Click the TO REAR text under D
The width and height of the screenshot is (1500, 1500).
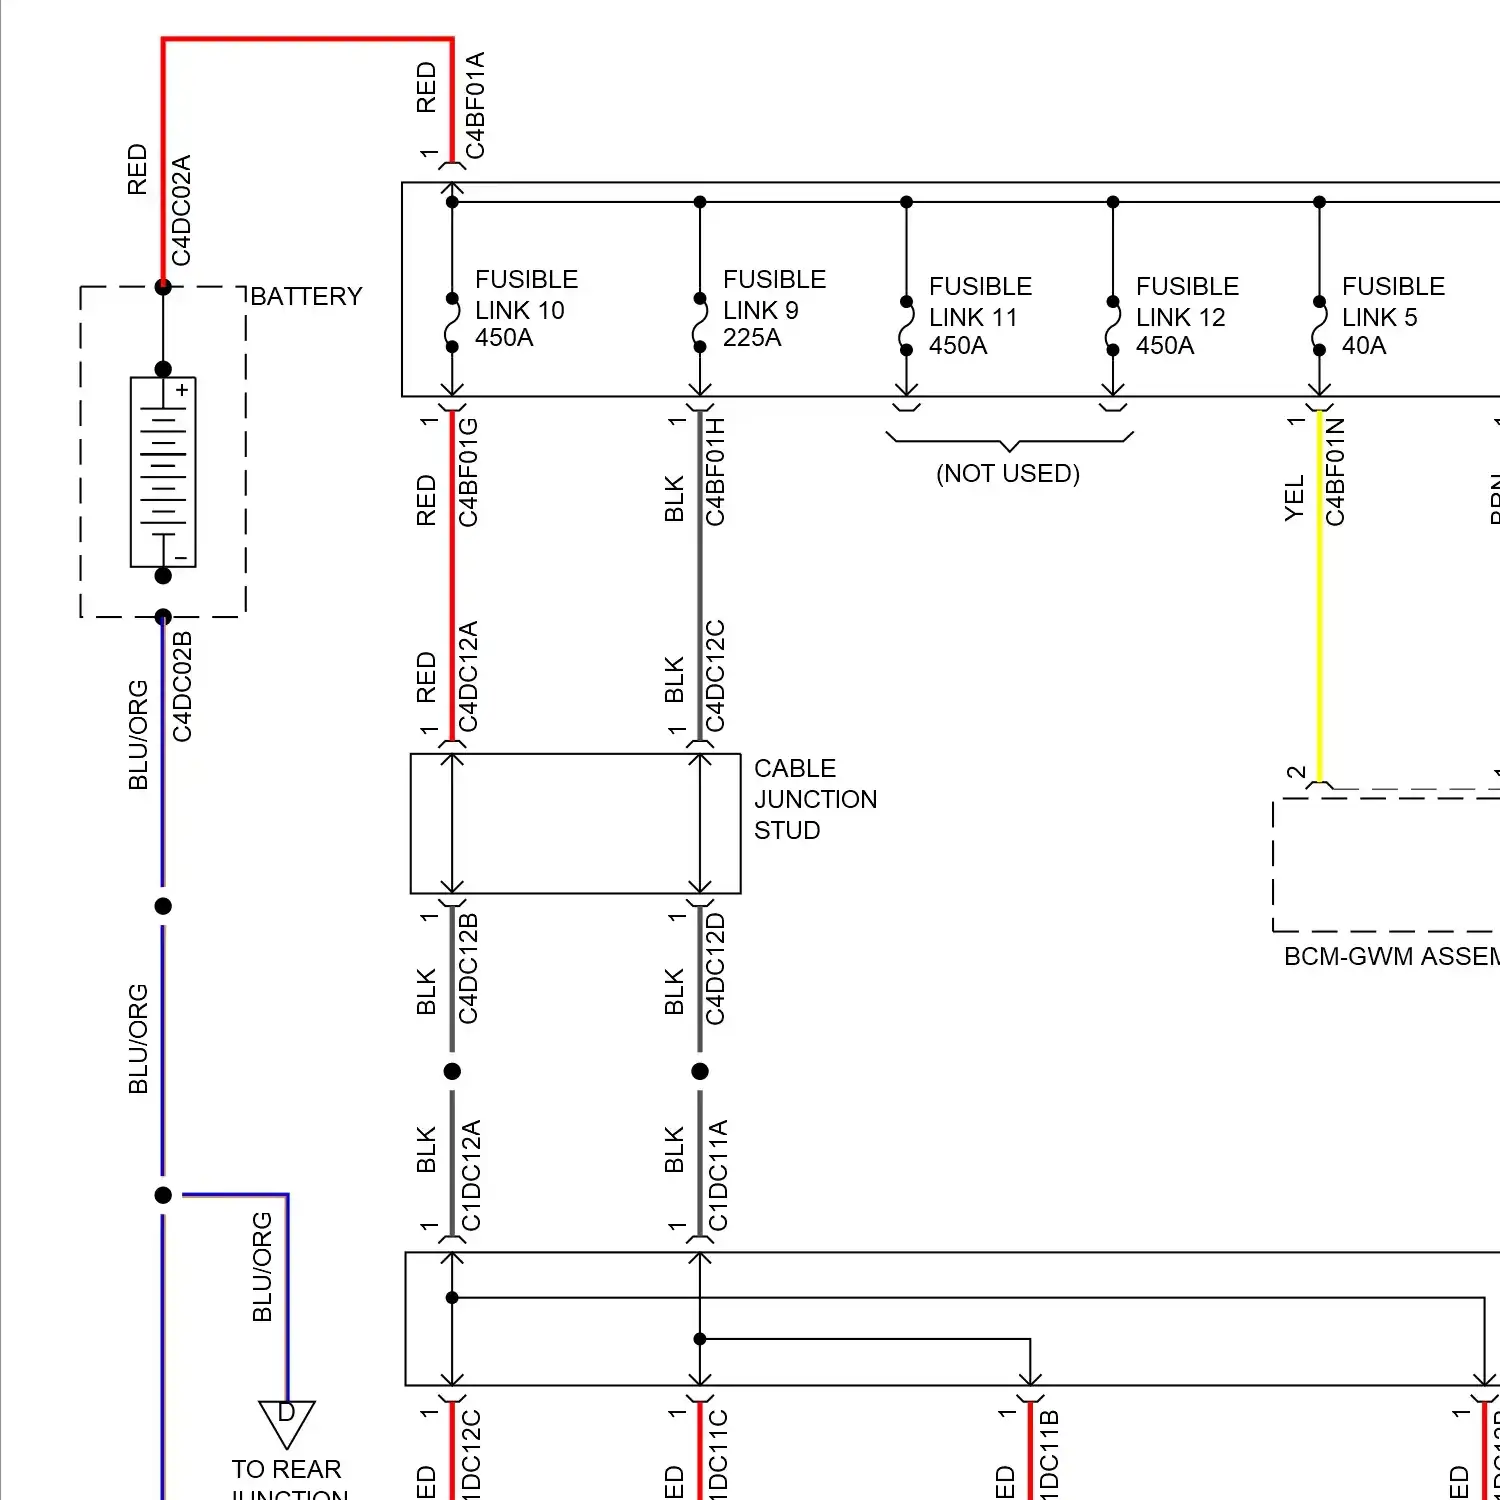(x=286, y=1469)
